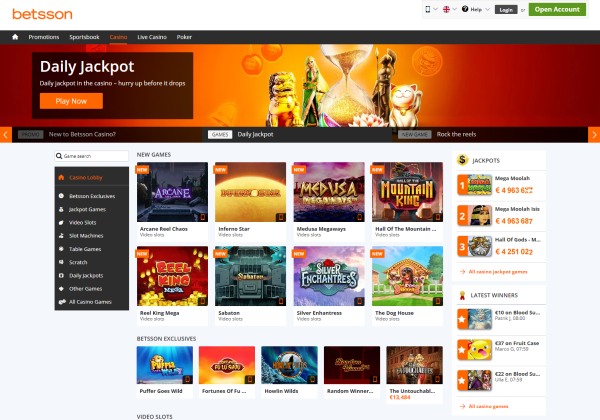The height and width of the screenshot is (420, 600).
Task: Expand the Help dropdown menu
Action: coord(476,9)
